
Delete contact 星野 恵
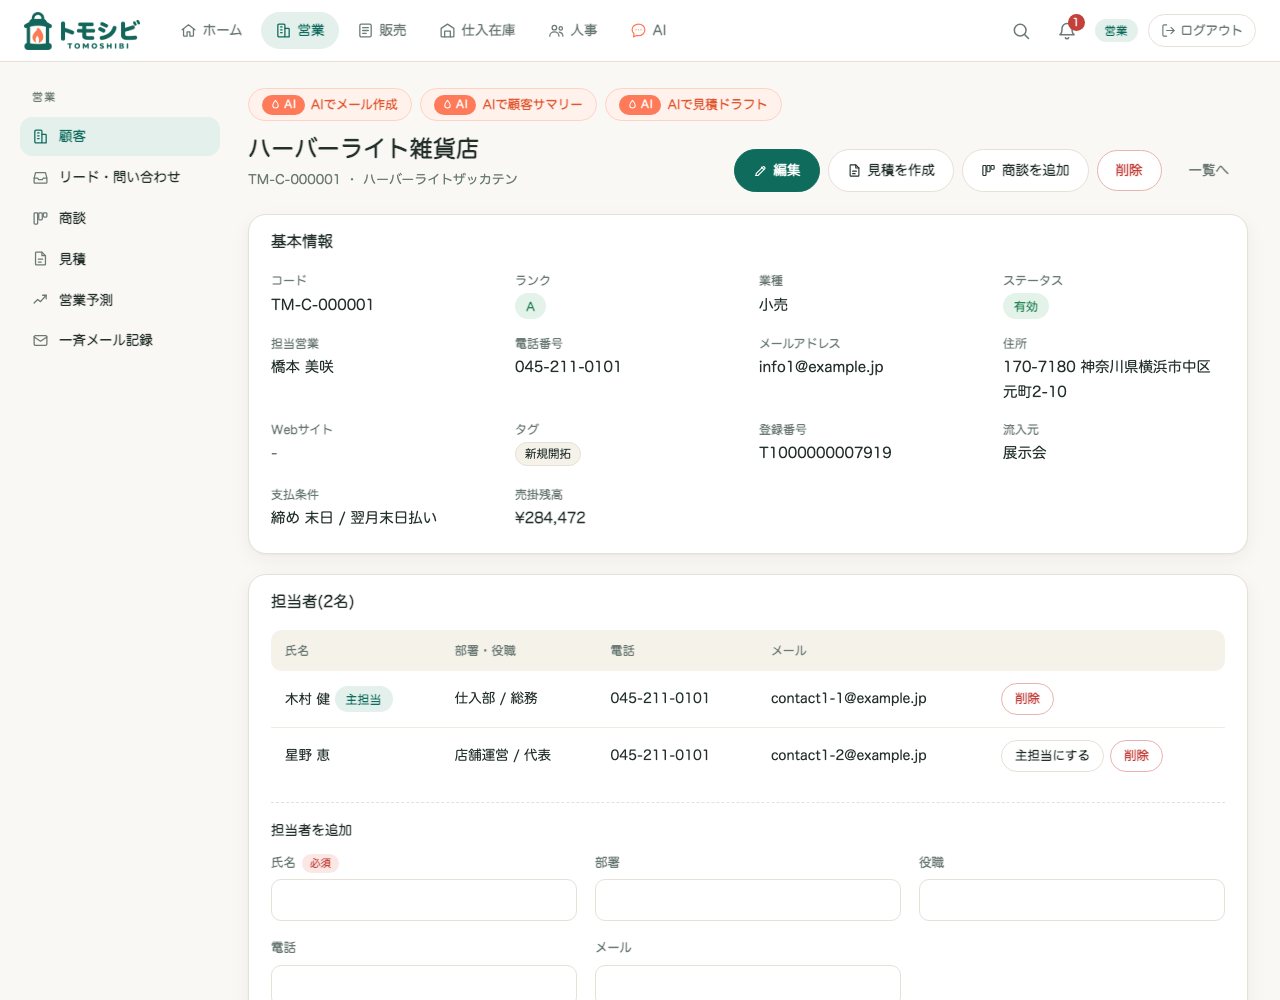(1136, 756)
